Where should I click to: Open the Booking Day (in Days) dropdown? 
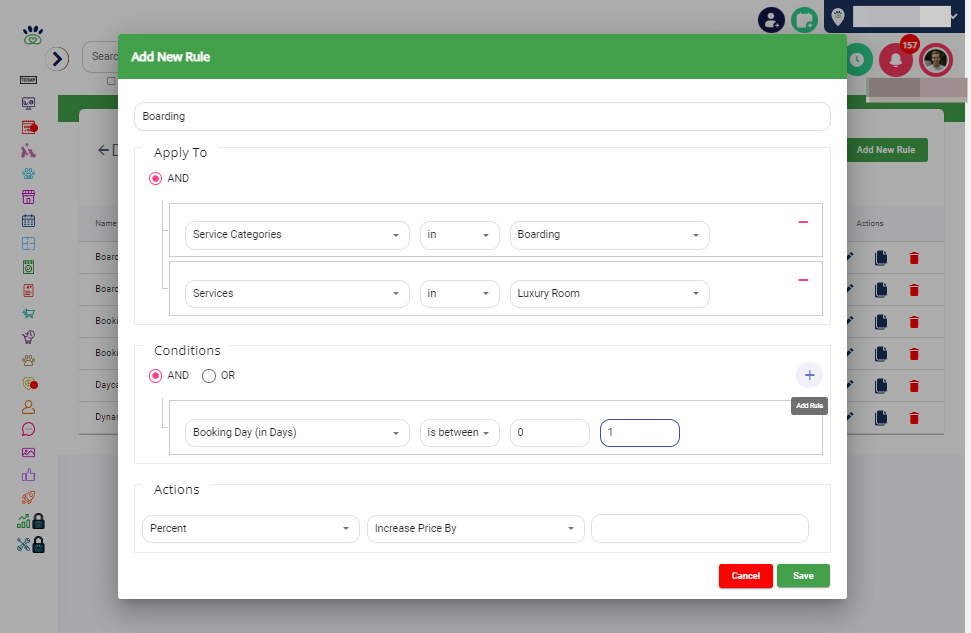click(297, 433)
